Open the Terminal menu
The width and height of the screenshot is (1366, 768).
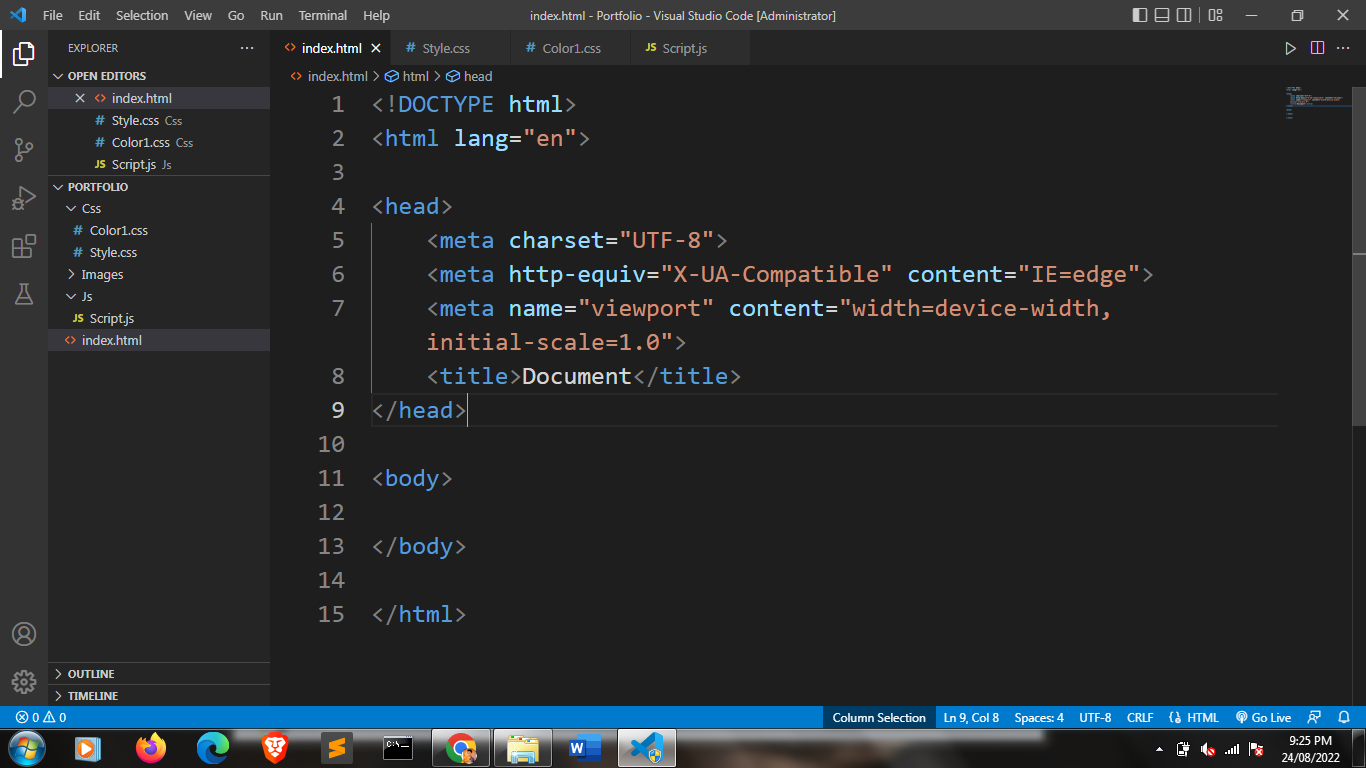[x=323, y=15]
